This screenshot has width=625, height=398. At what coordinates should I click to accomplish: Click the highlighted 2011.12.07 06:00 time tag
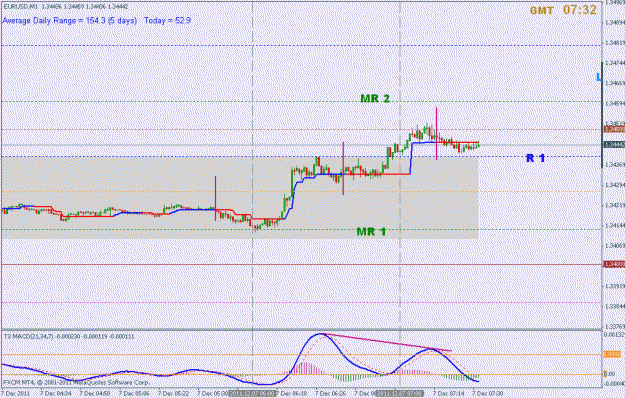coord(253,393)
